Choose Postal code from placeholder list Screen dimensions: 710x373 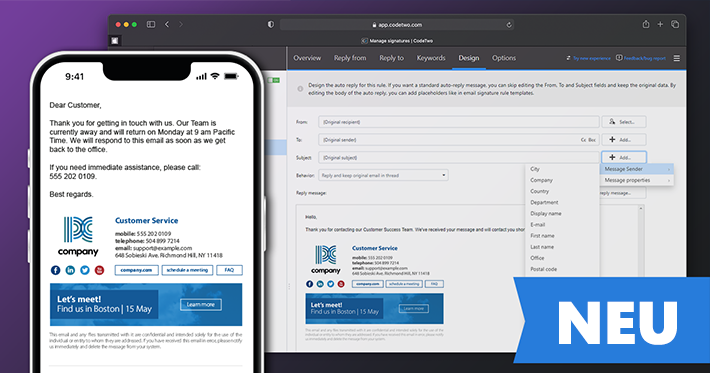coord(543,269)
